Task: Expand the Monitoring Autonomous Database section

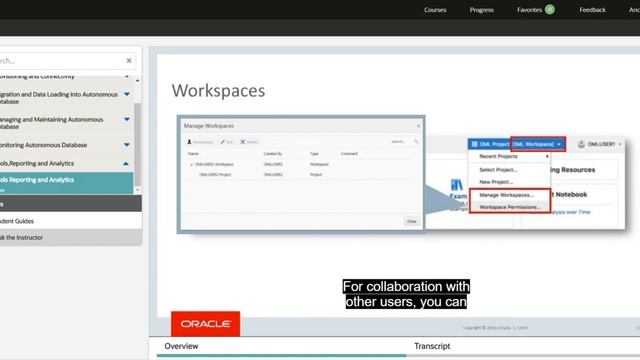Action: (127, 145)
